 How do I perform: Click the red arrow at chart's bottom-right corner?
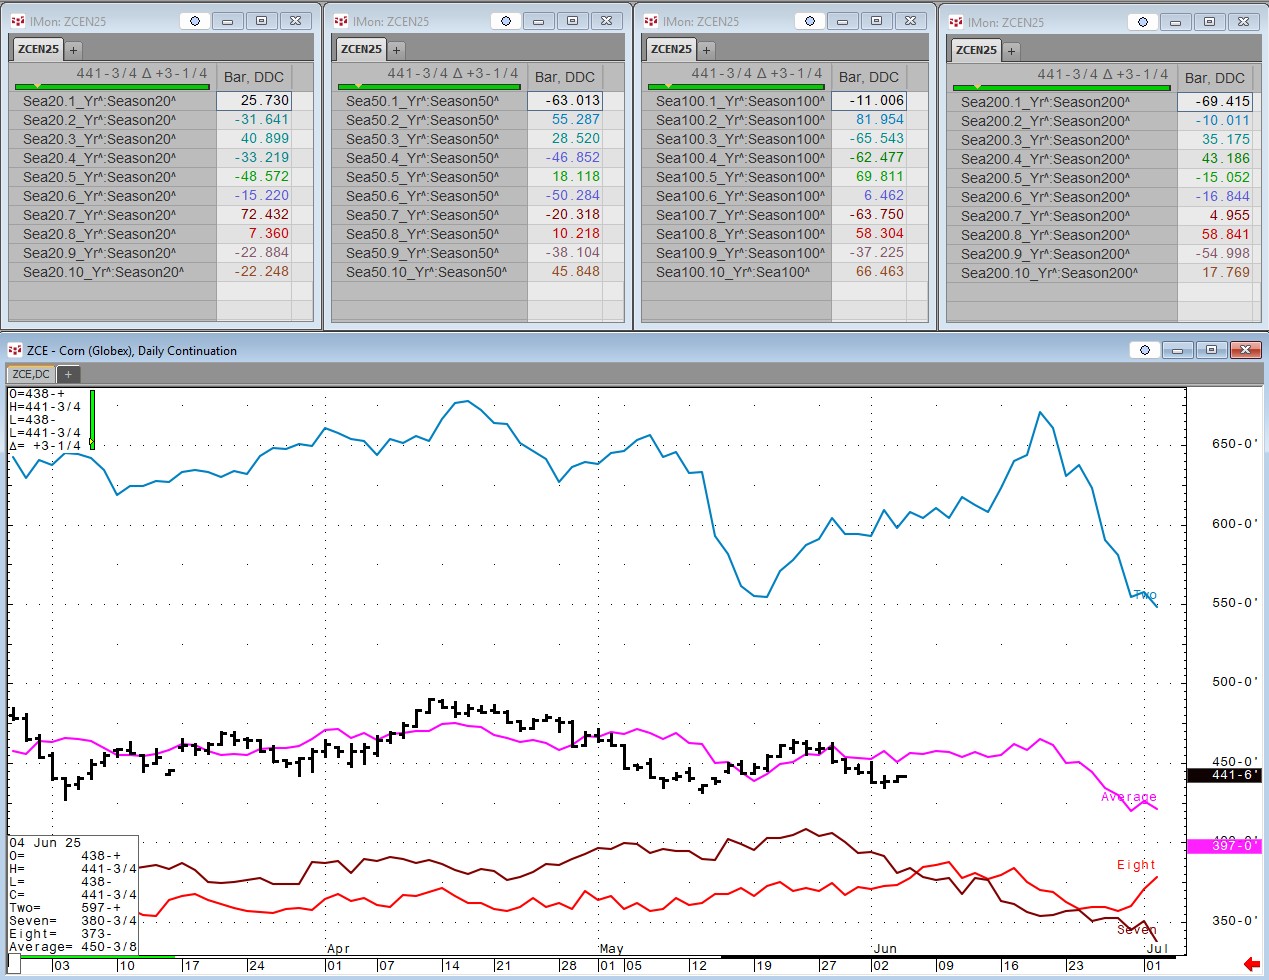click(1251, 965)
